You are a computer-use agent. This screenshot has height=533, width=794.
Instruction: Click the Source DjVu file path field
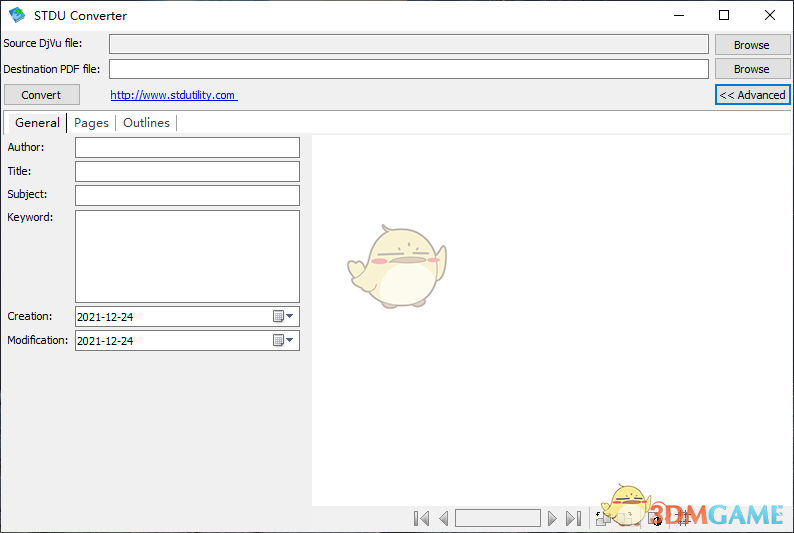(409, 44)
